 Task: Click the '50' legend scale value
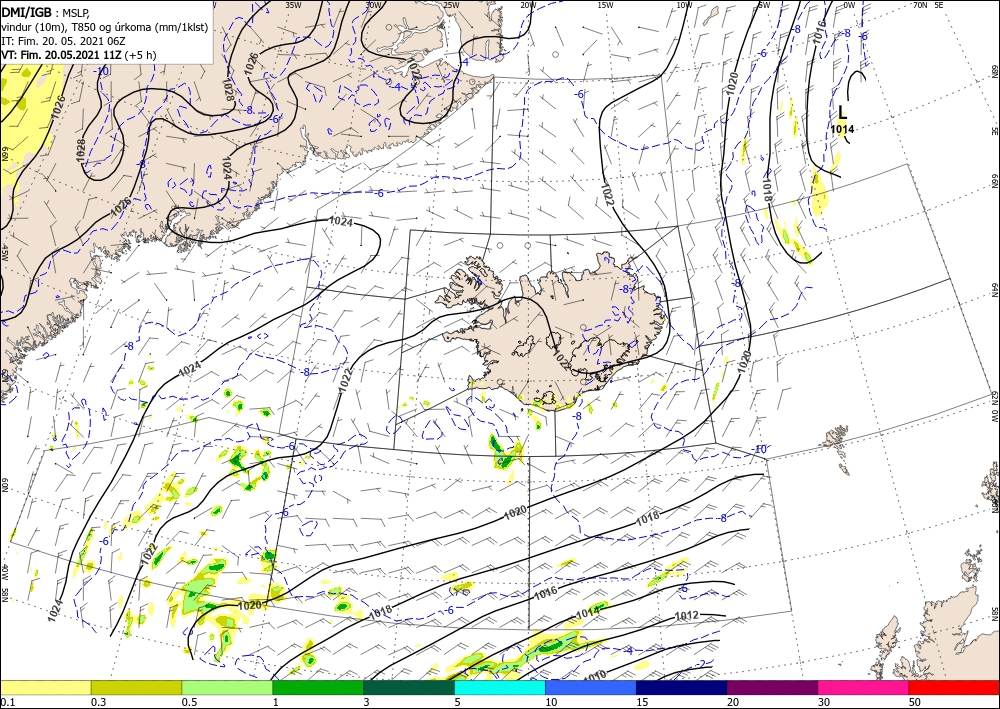[915, 702]
